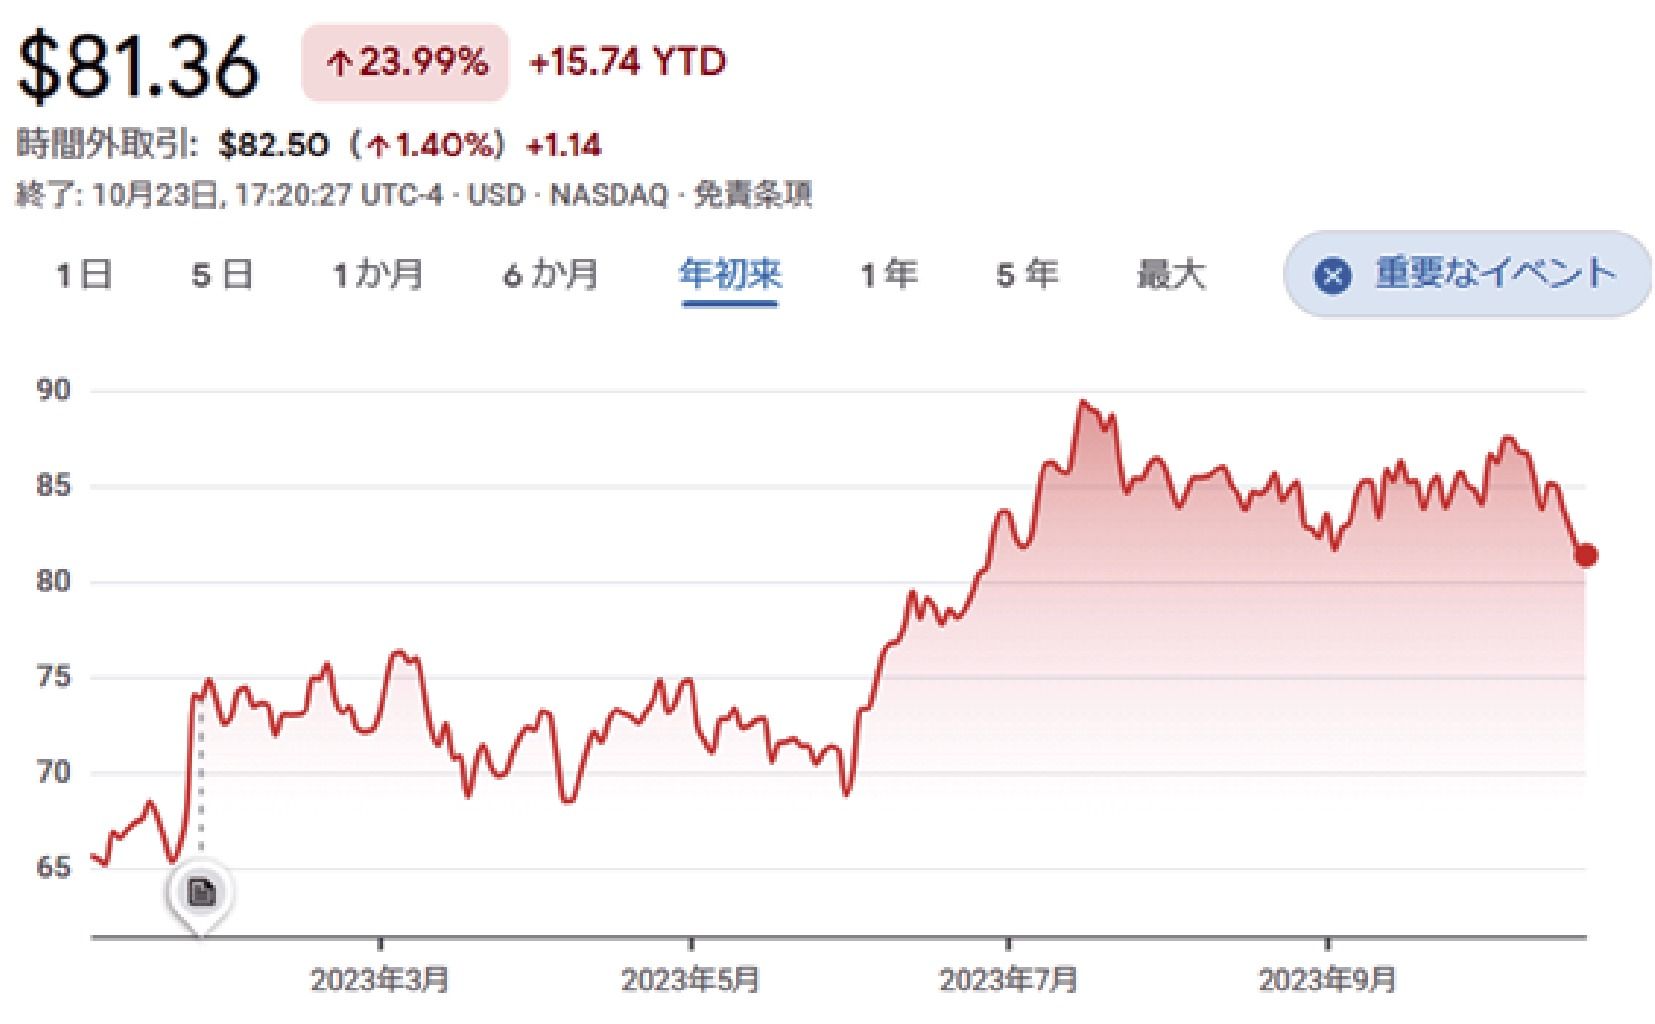This screenshot has width=1655, height=1024.
Task: Click the 2023年3月 axis label
Action: [x=380, y=980]
